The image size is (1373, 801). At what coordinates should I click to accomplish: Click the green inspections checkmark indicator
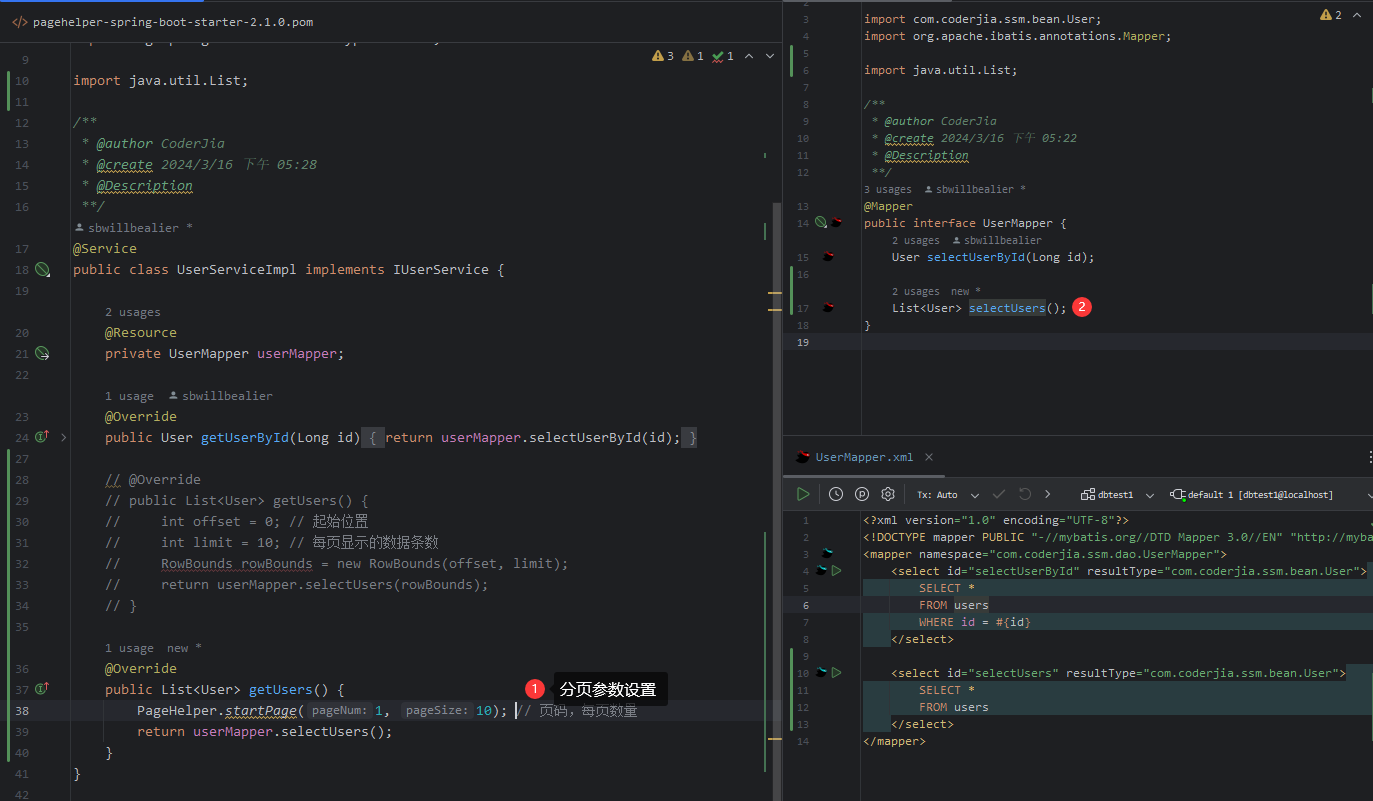(x=722, y=56)
